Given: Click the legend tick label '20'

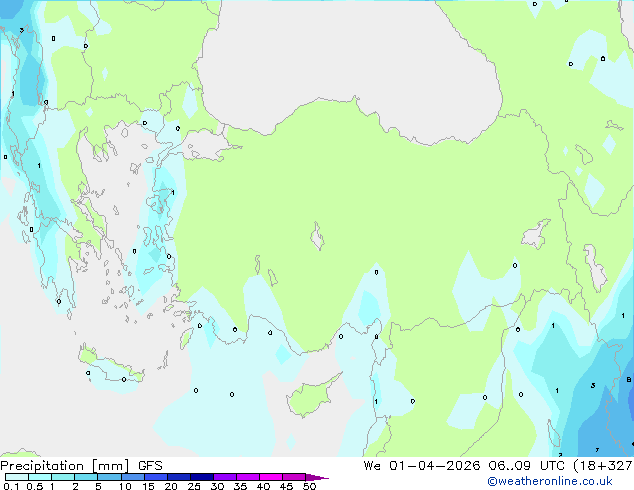Looking at the screenshot, I should [x=171, y=486].
